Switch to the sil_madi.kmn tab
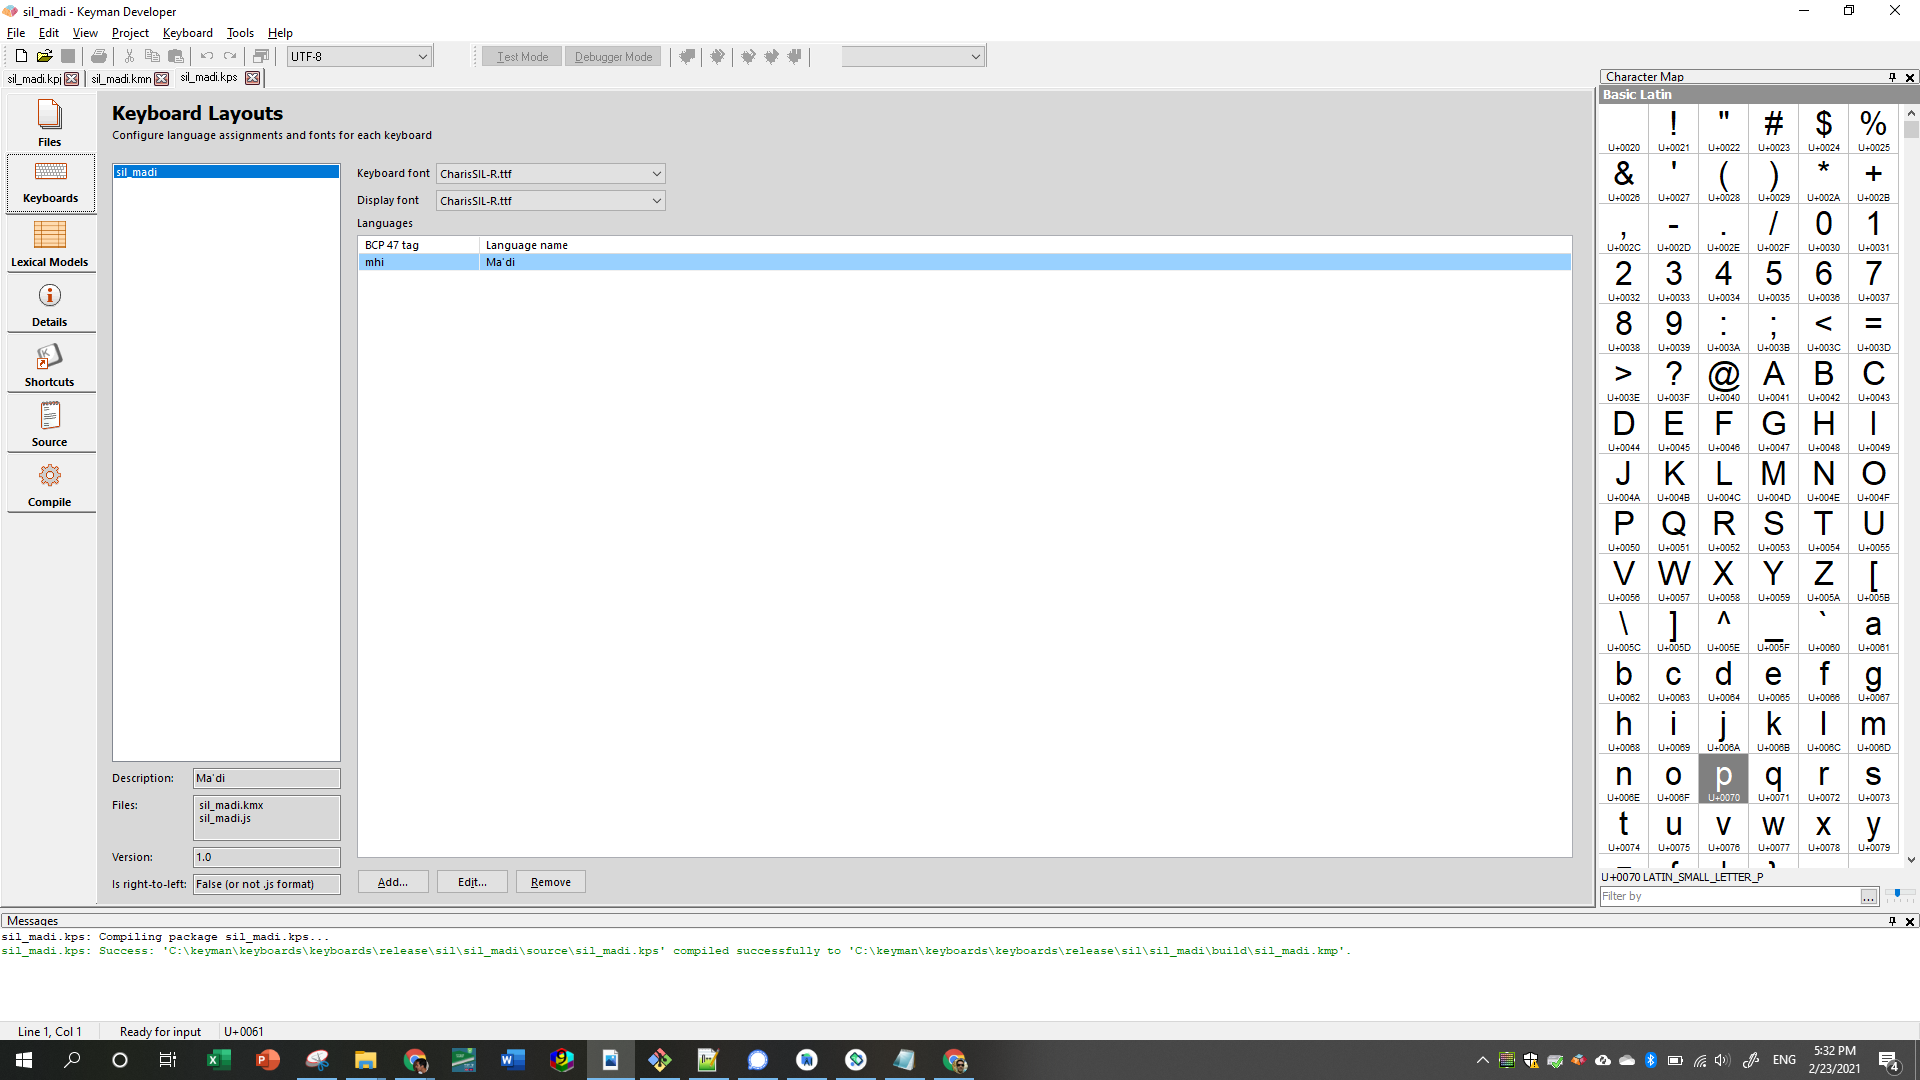The height and width of the screenshot is (1080, 1920). (x=121, y=79)
